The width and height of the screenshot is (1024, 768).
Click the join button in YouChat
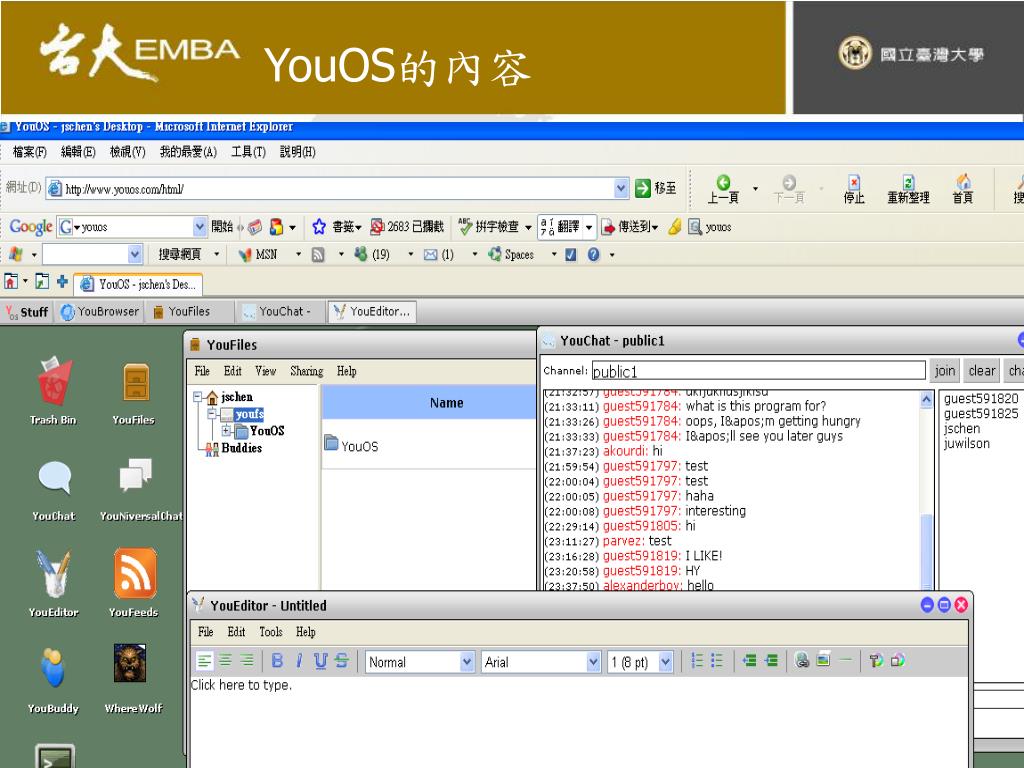coord(944,371)
